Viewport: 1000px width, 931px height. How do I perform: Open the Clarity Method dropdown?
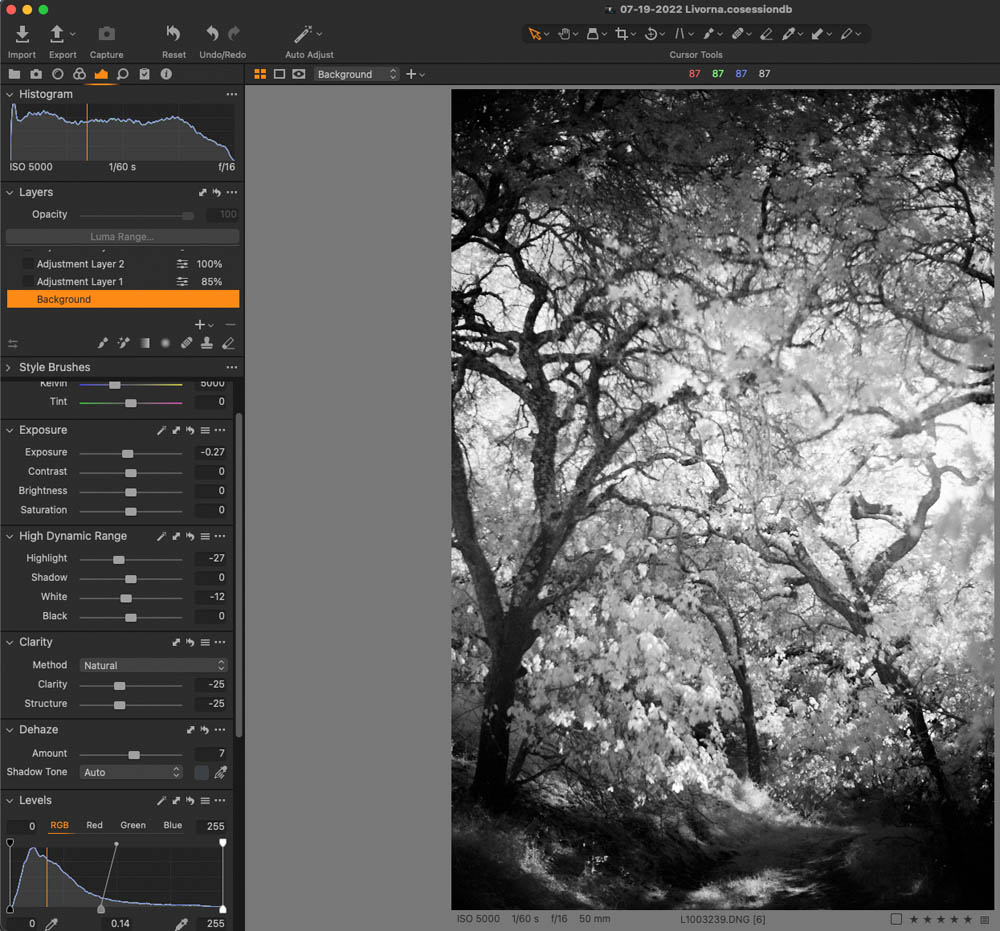click(x=153, y=665)
